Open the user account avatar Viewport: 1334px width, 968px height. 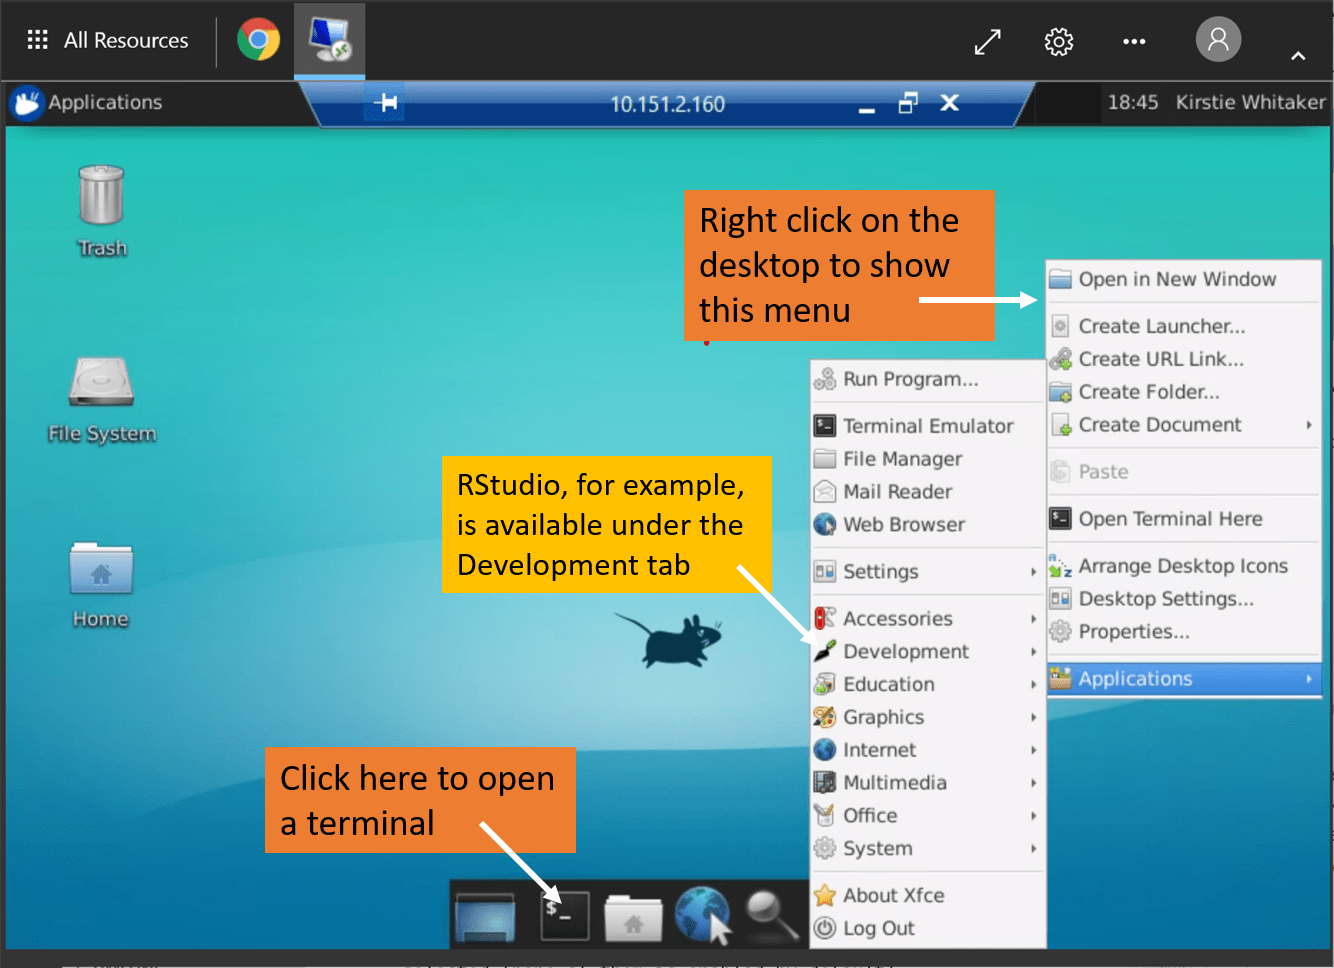(1218, 40)
